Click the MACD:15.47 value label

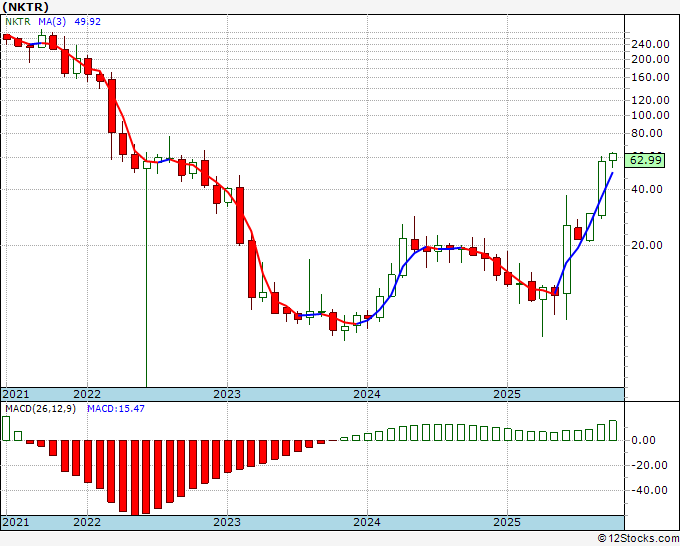116,409
